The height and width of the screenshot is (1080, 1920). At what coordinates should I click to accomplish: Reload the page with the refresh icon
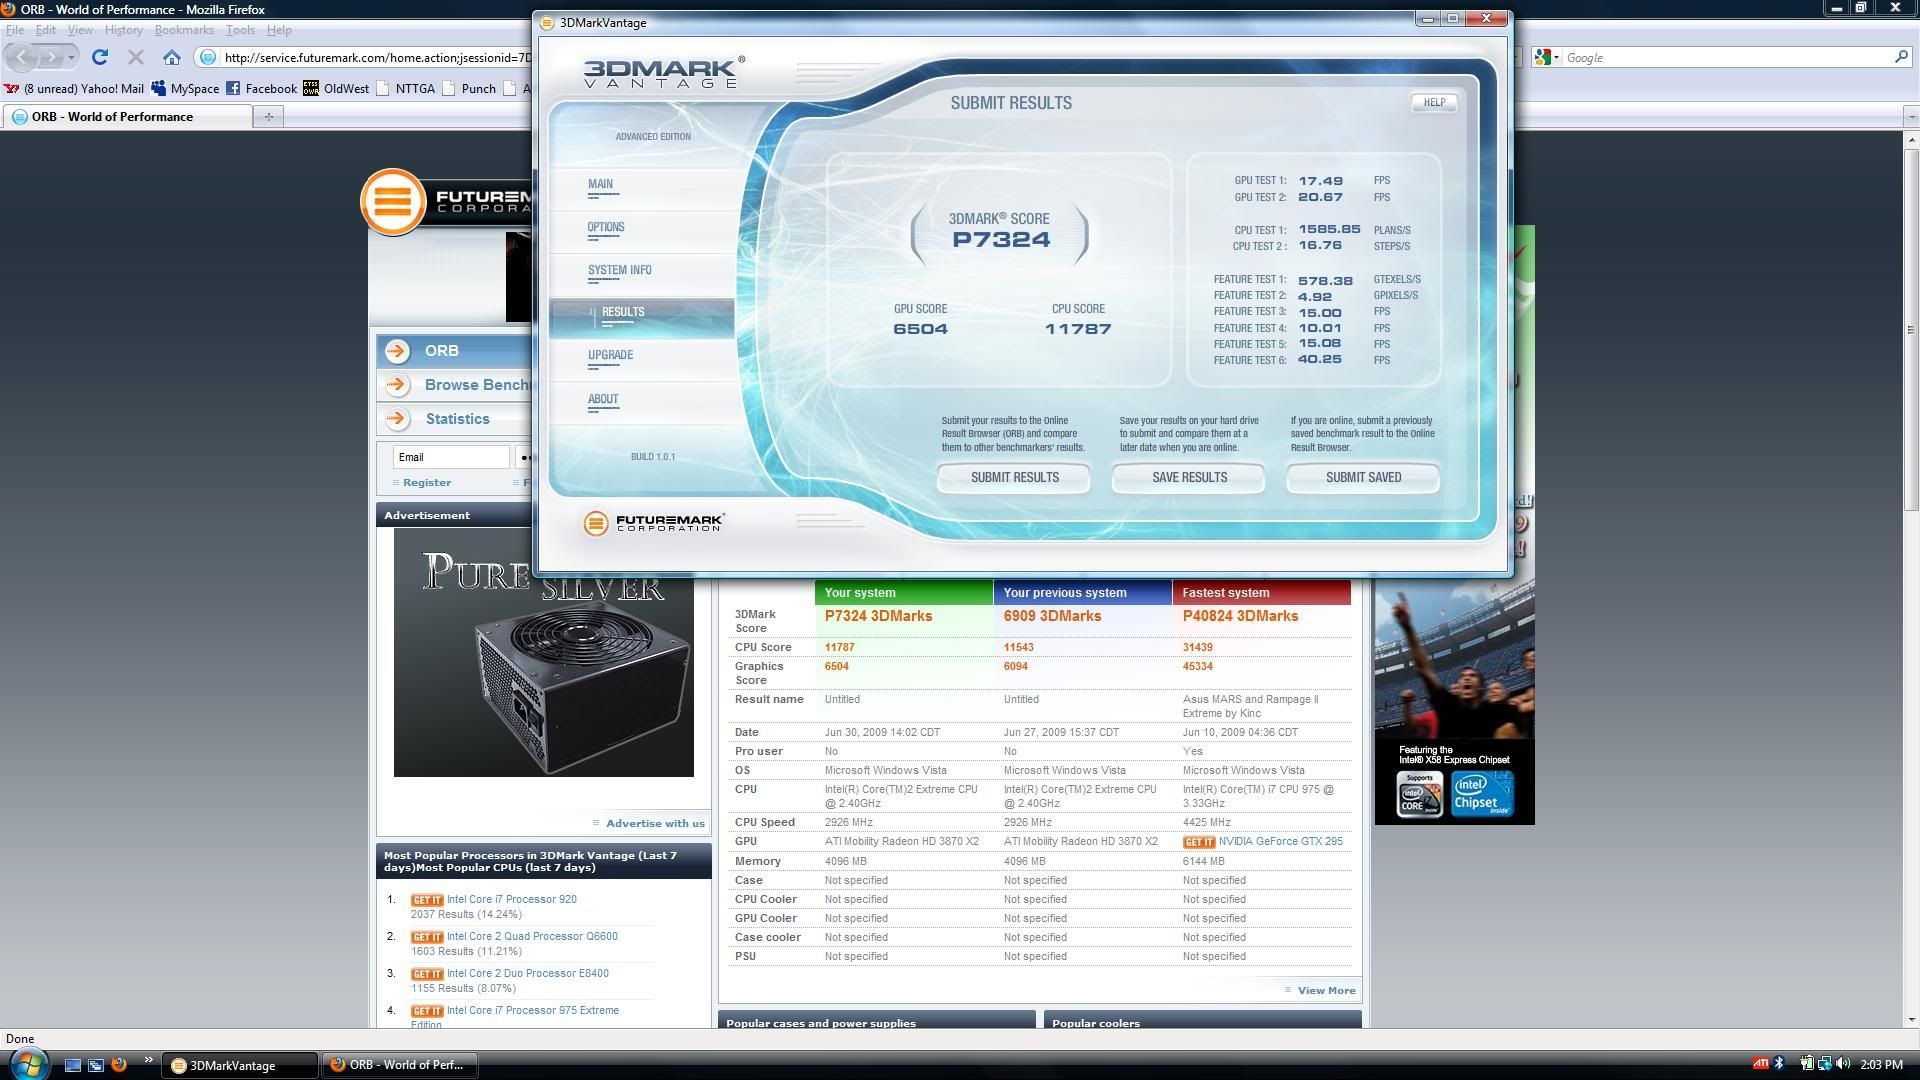pyautogui.click(x=99, y=57)
